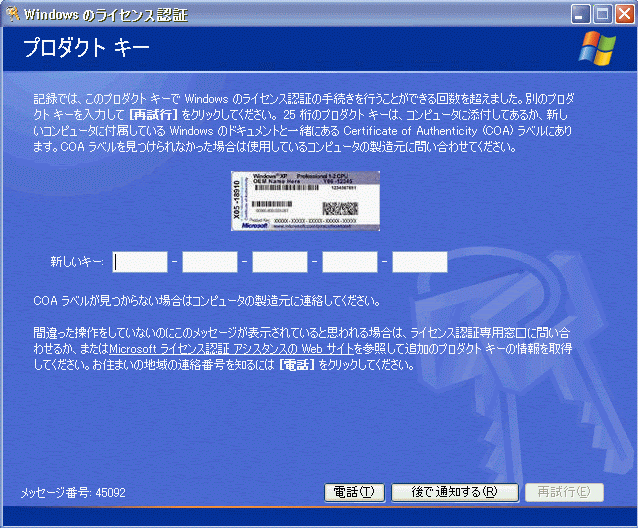Select the fifth product key field
Screen dimensions: 638x528
coord(420,262)
